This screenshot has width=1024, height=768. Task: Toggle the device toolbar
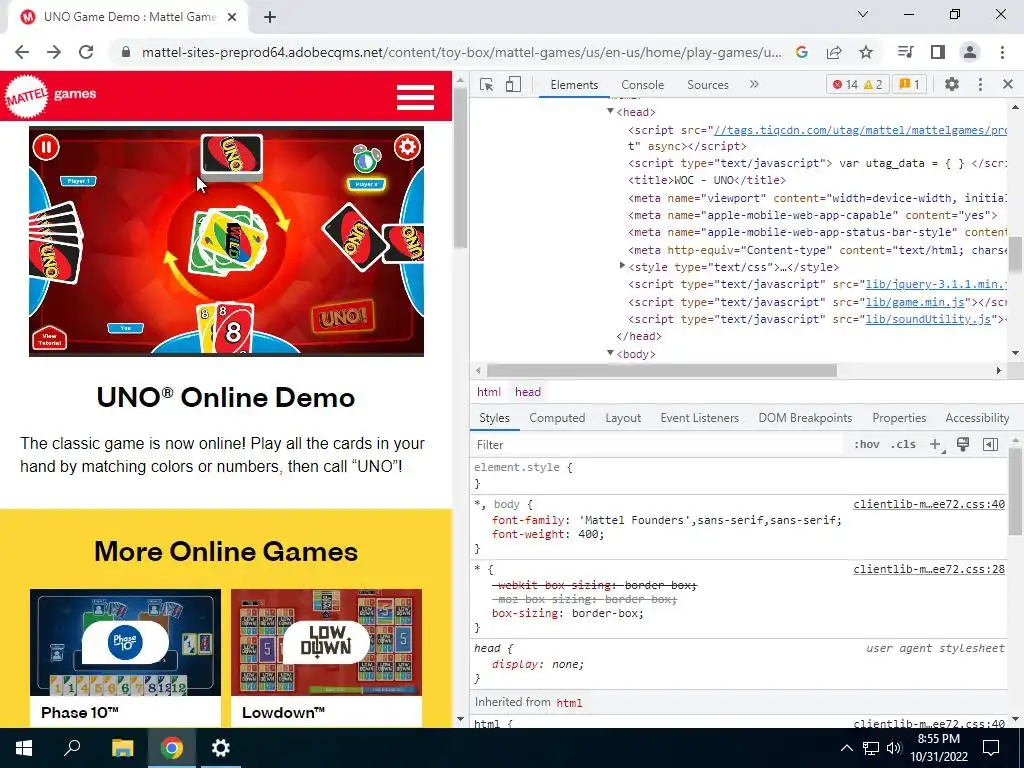[x=513, y=84]
